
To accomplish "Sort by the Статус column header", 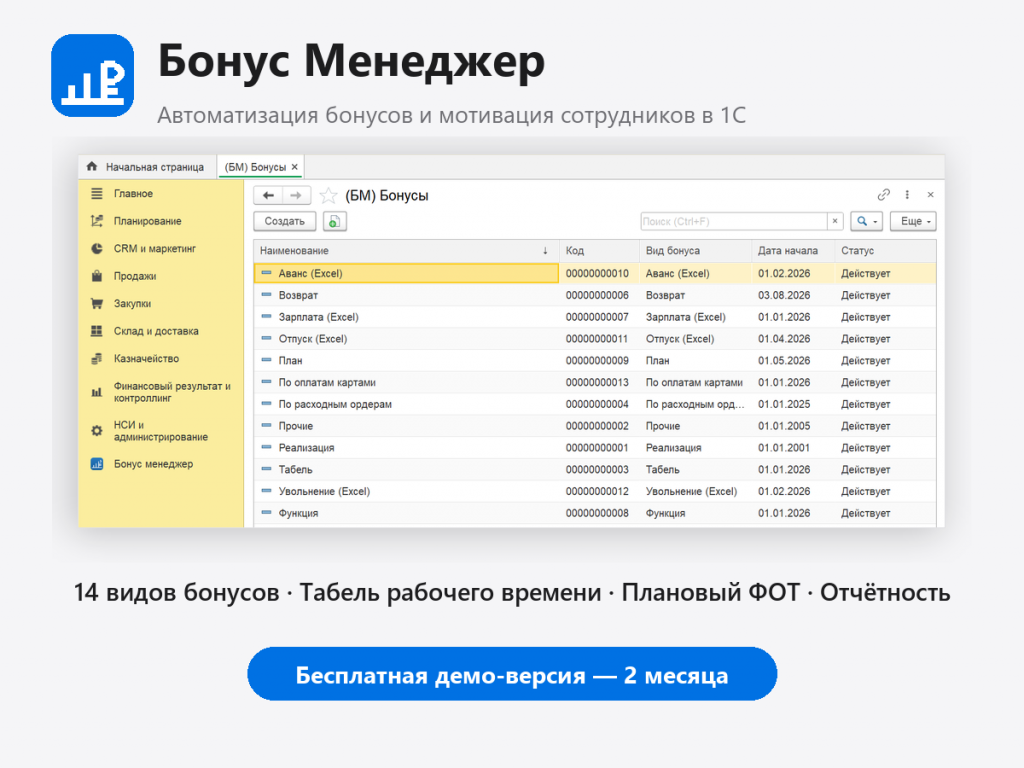I will click(x=885, y=251).
